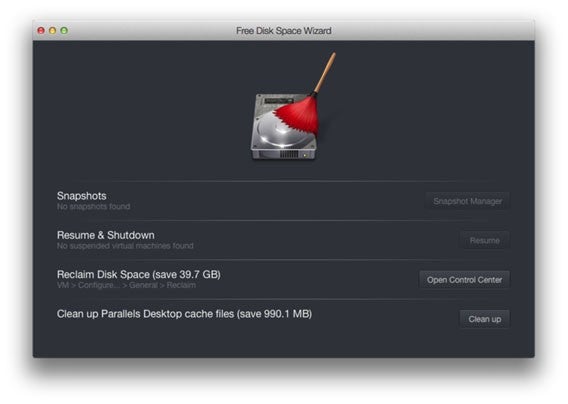
Task: Open Control Center for reclaiming disk space
Action: pos(464,280)
